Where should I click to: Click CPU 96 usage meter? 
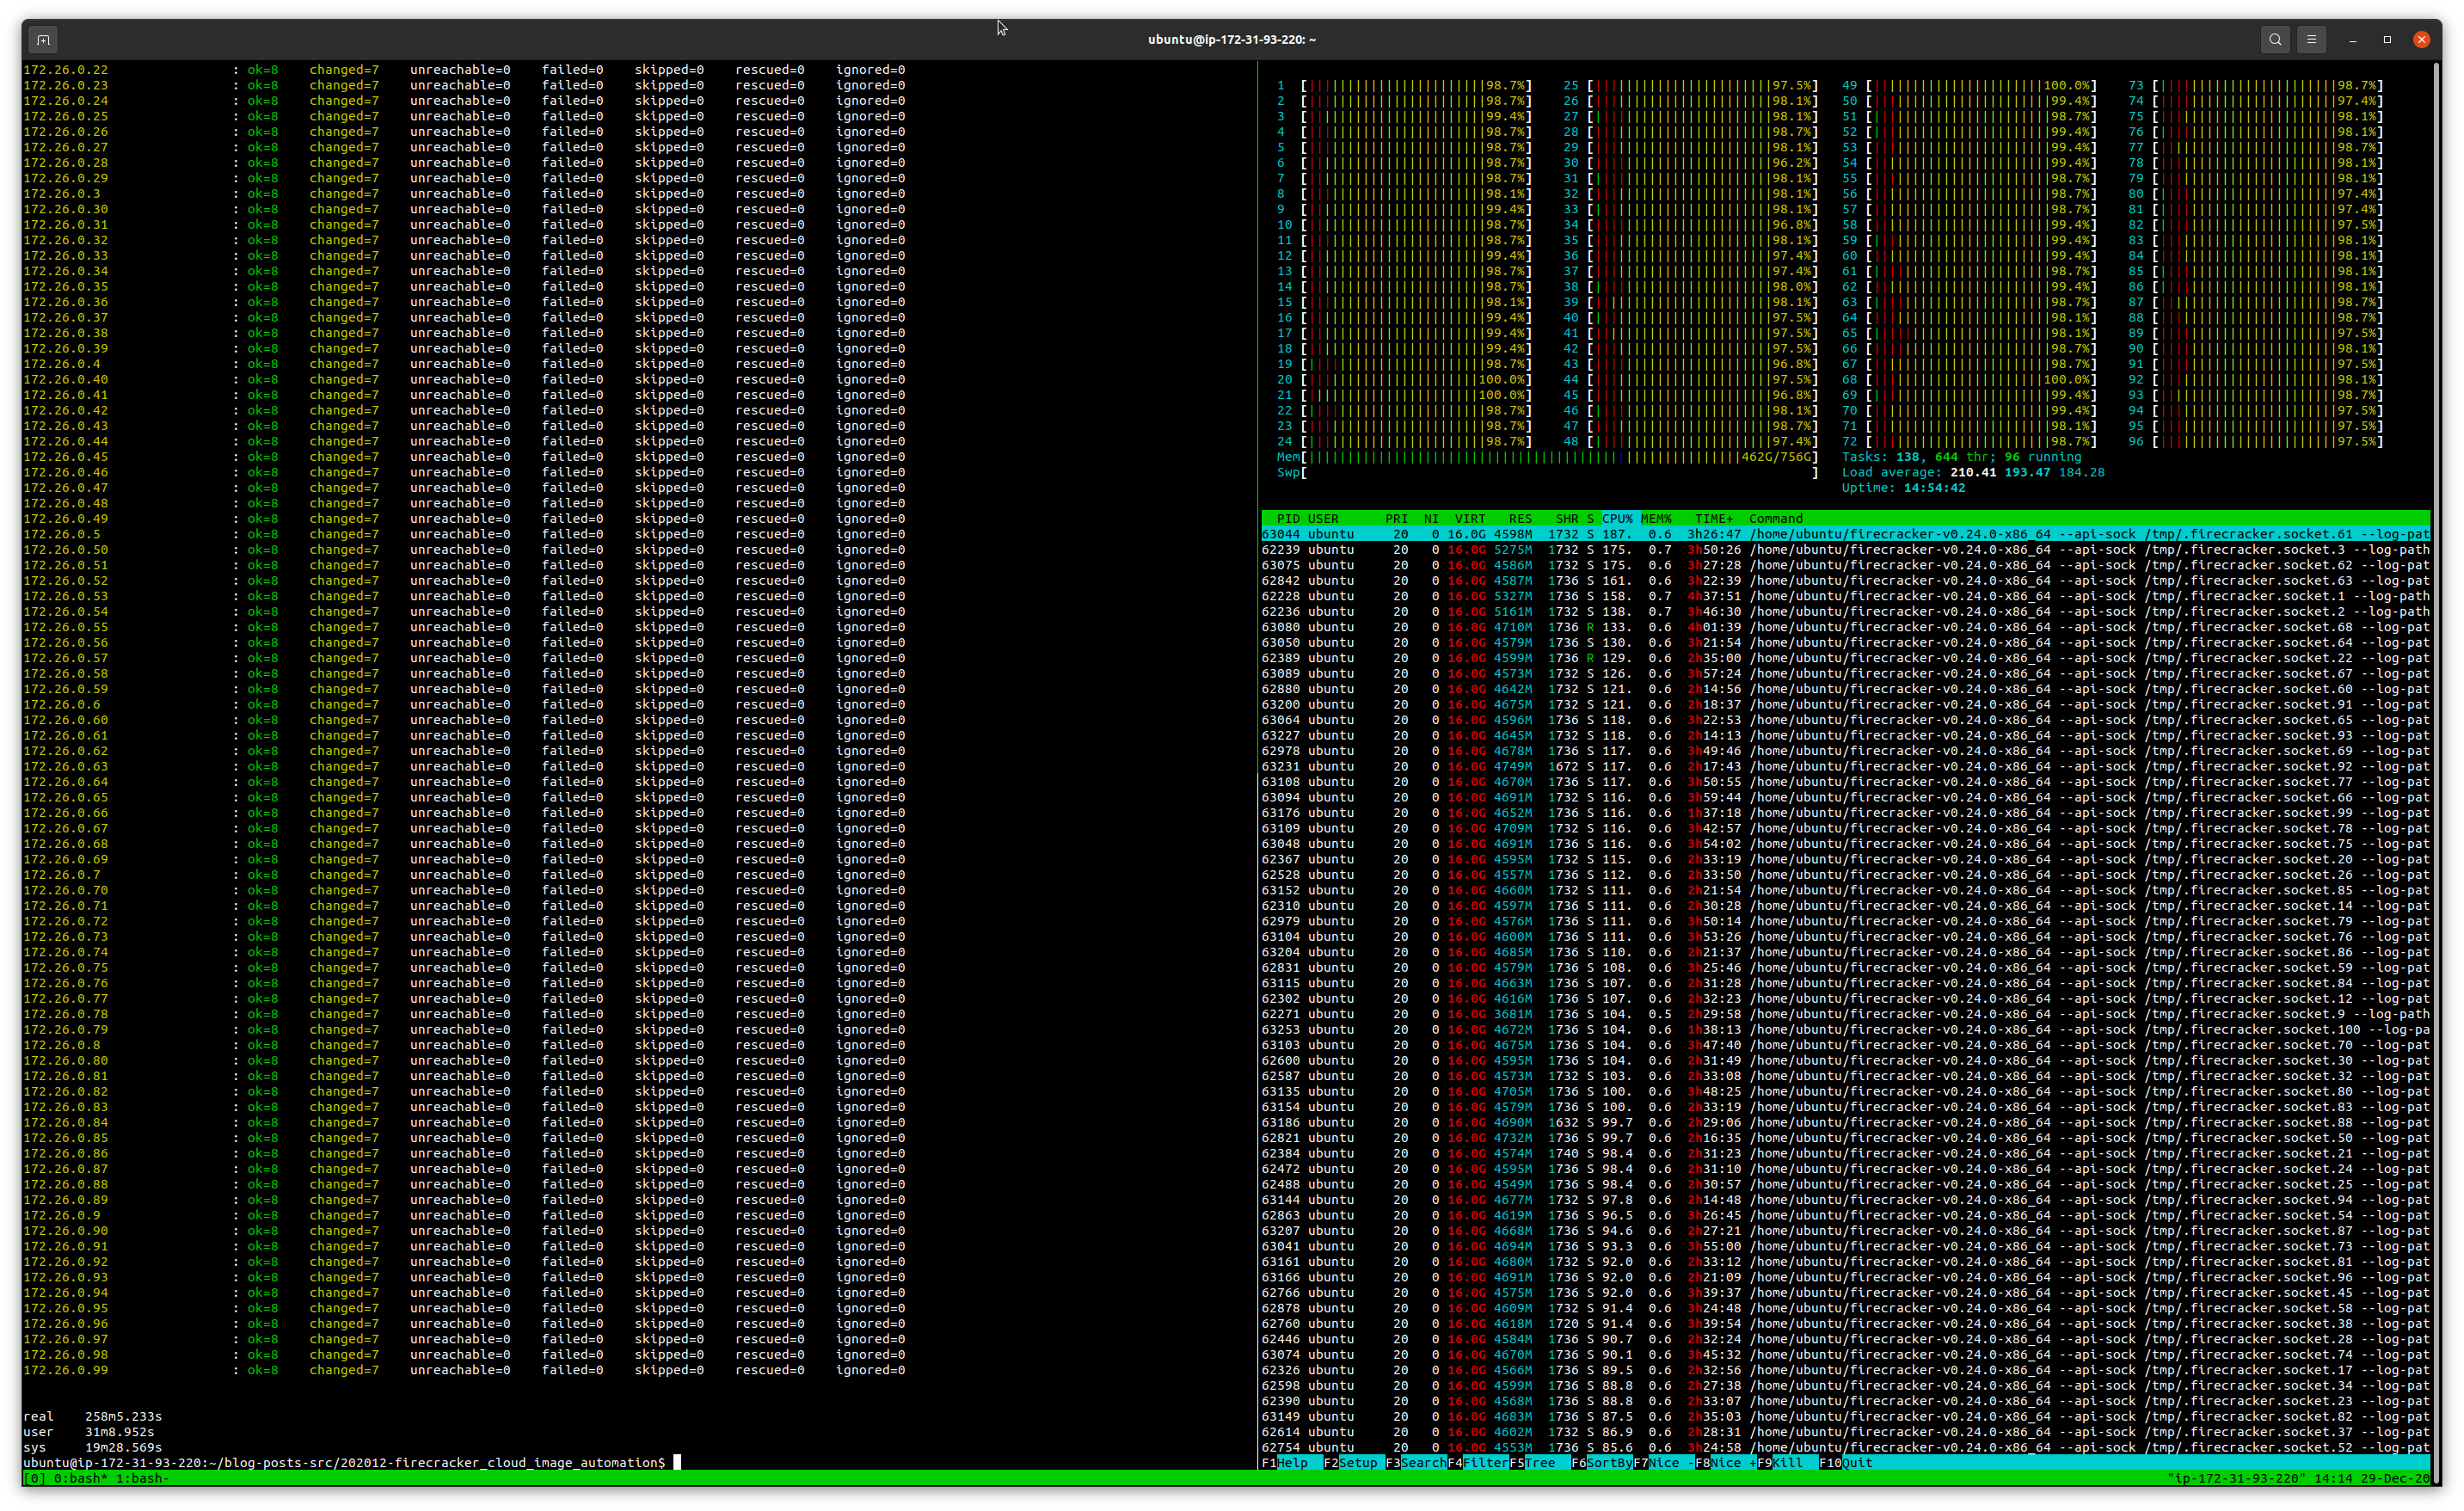click(2256, 441)
